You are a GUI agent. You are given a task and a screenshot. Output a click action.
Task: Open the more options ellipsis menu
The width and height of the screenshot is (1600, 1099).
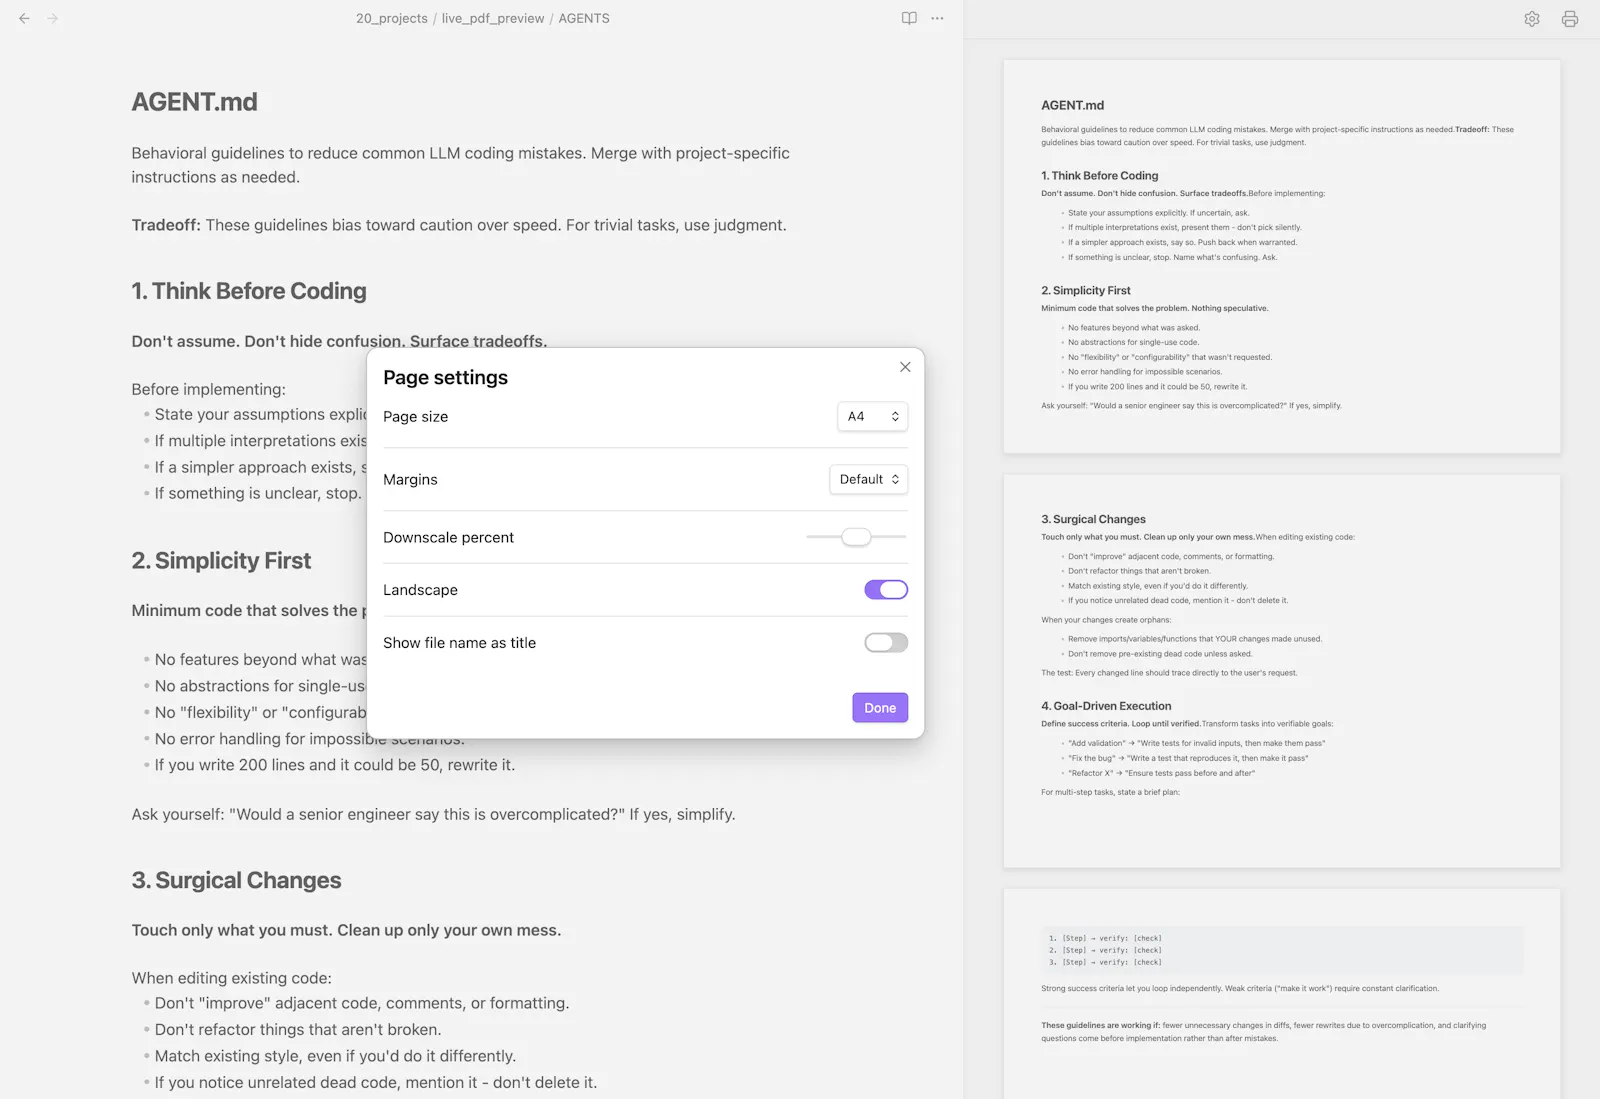pos(937,18)
